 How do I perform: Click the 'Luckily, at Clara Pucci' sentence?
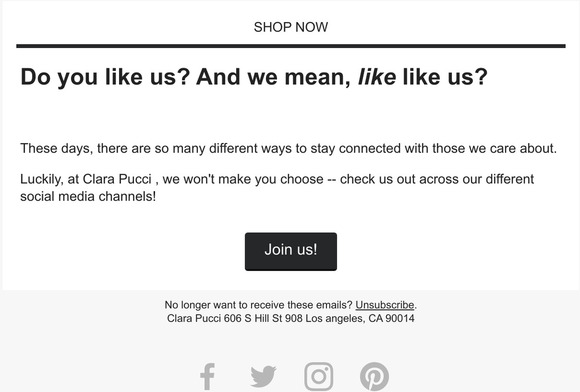point(277,179)
